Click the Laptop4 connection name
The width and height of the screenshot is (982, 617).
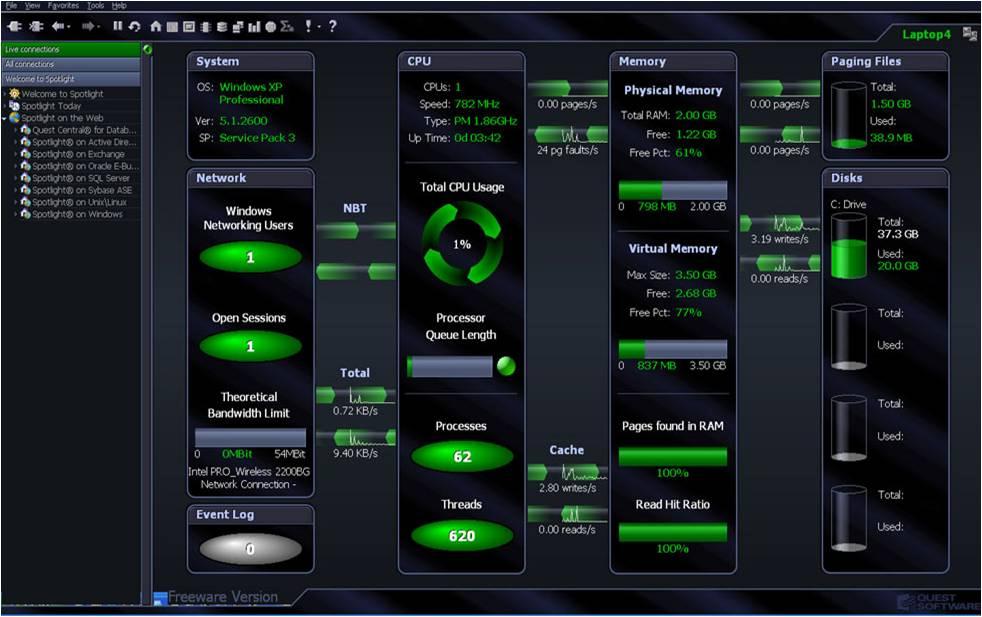(x=926, y=34)
